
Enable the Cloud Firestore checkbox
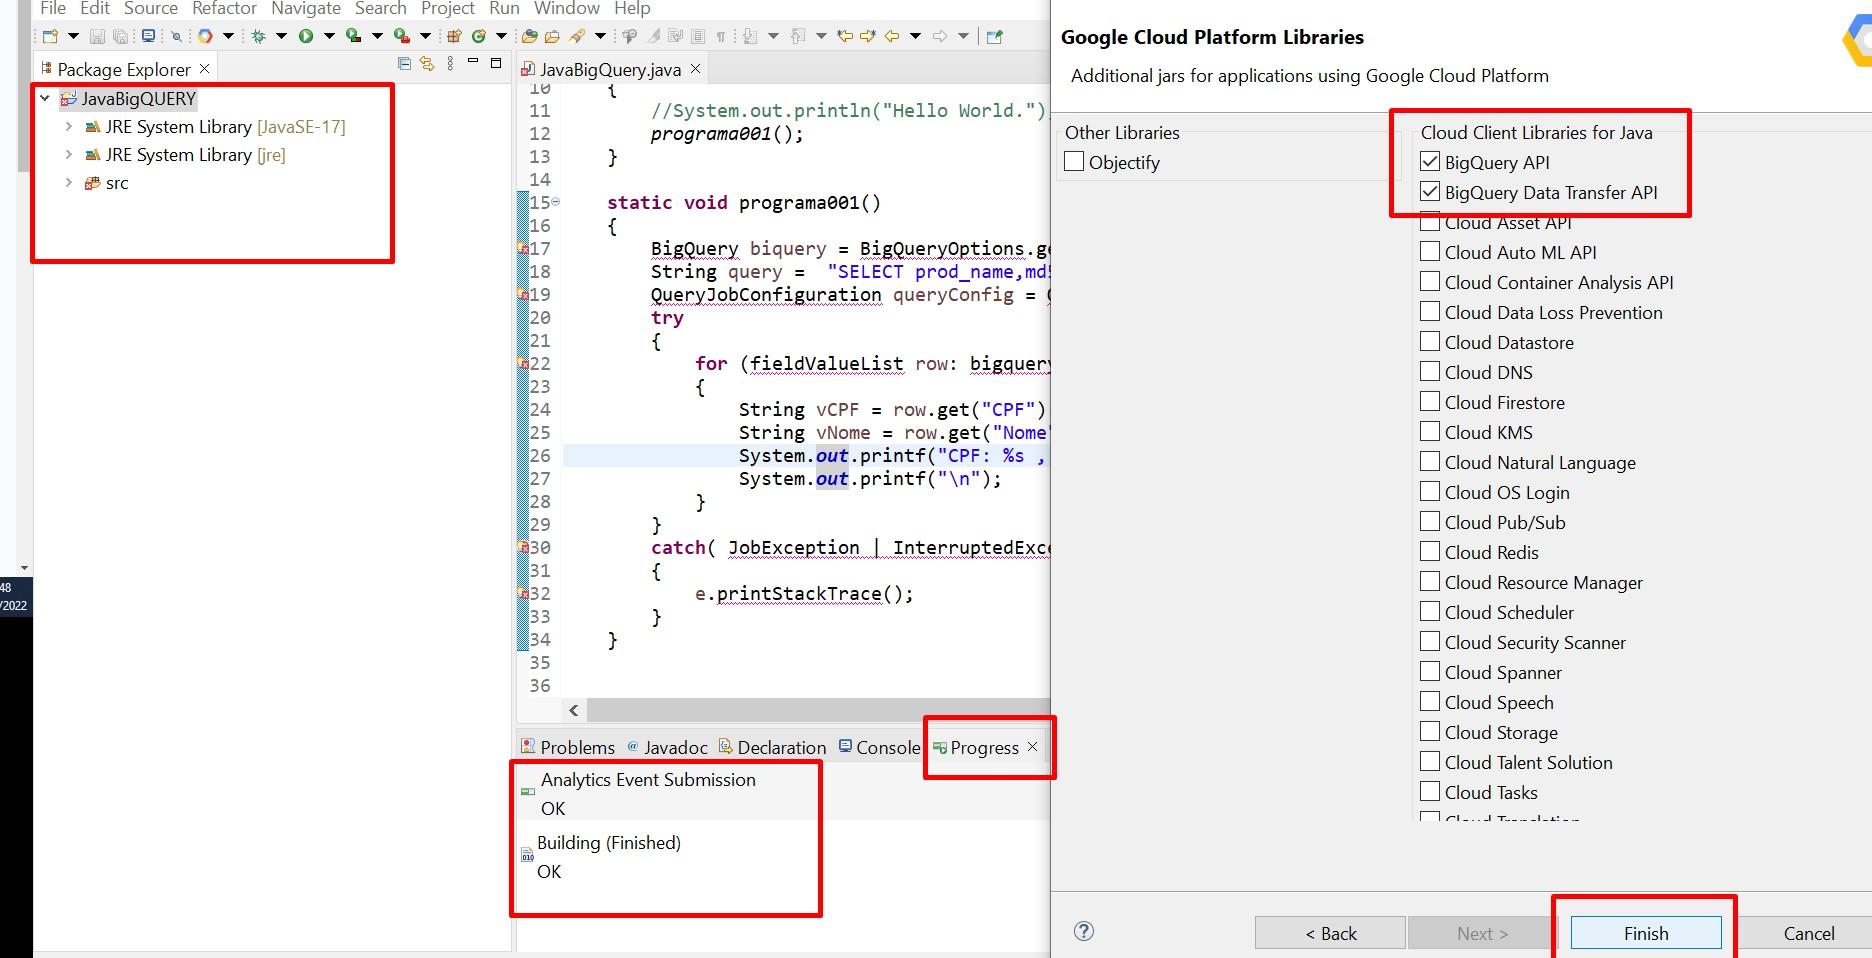tap(1430, 402)
